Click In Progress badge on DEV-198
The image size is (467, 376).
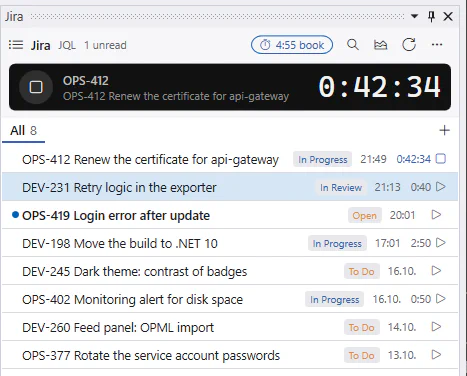point(337,243)
